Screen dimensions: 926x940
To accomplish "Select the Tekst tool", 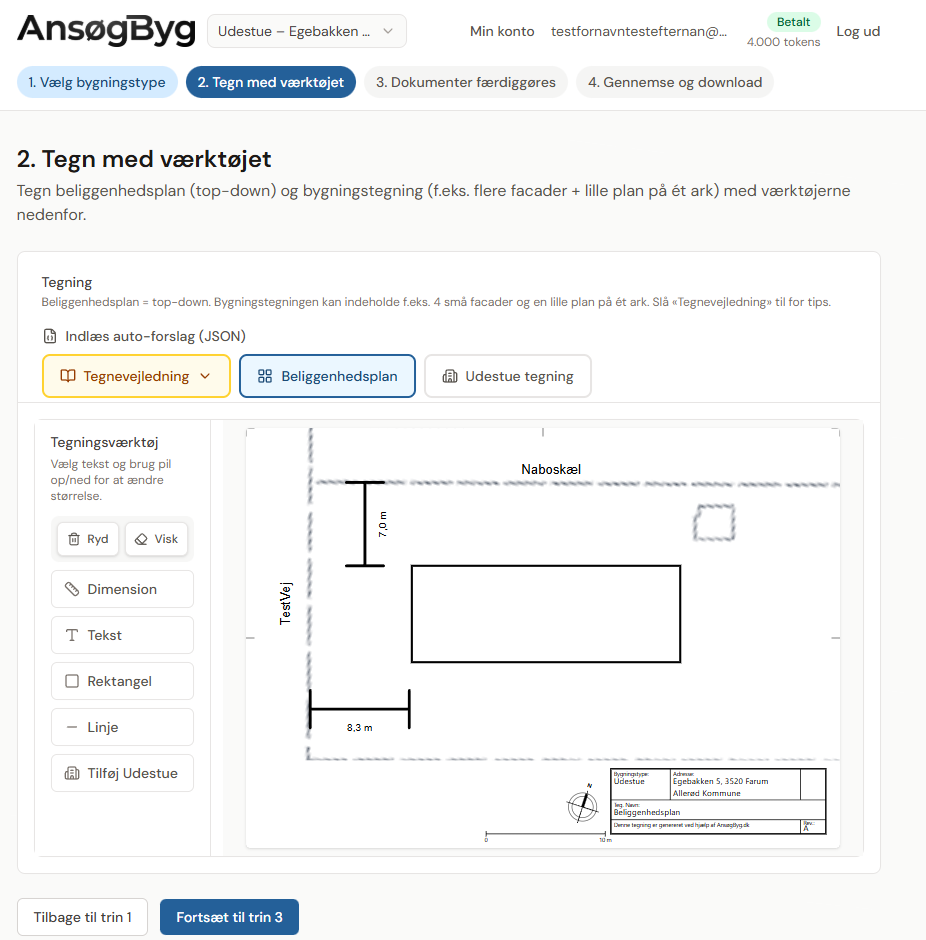I will pos(122,634).
